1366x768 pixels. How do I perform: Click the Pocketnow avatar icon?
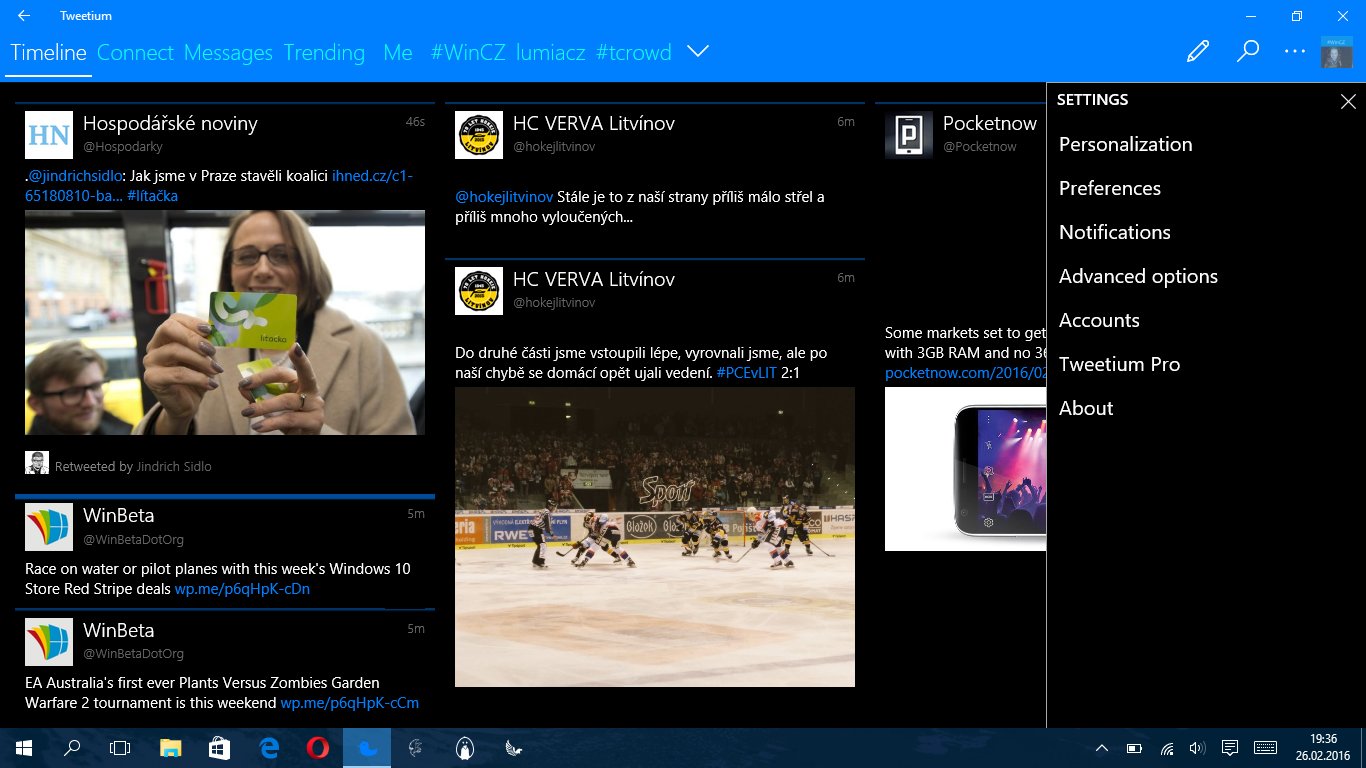click(x=909, y=135)
